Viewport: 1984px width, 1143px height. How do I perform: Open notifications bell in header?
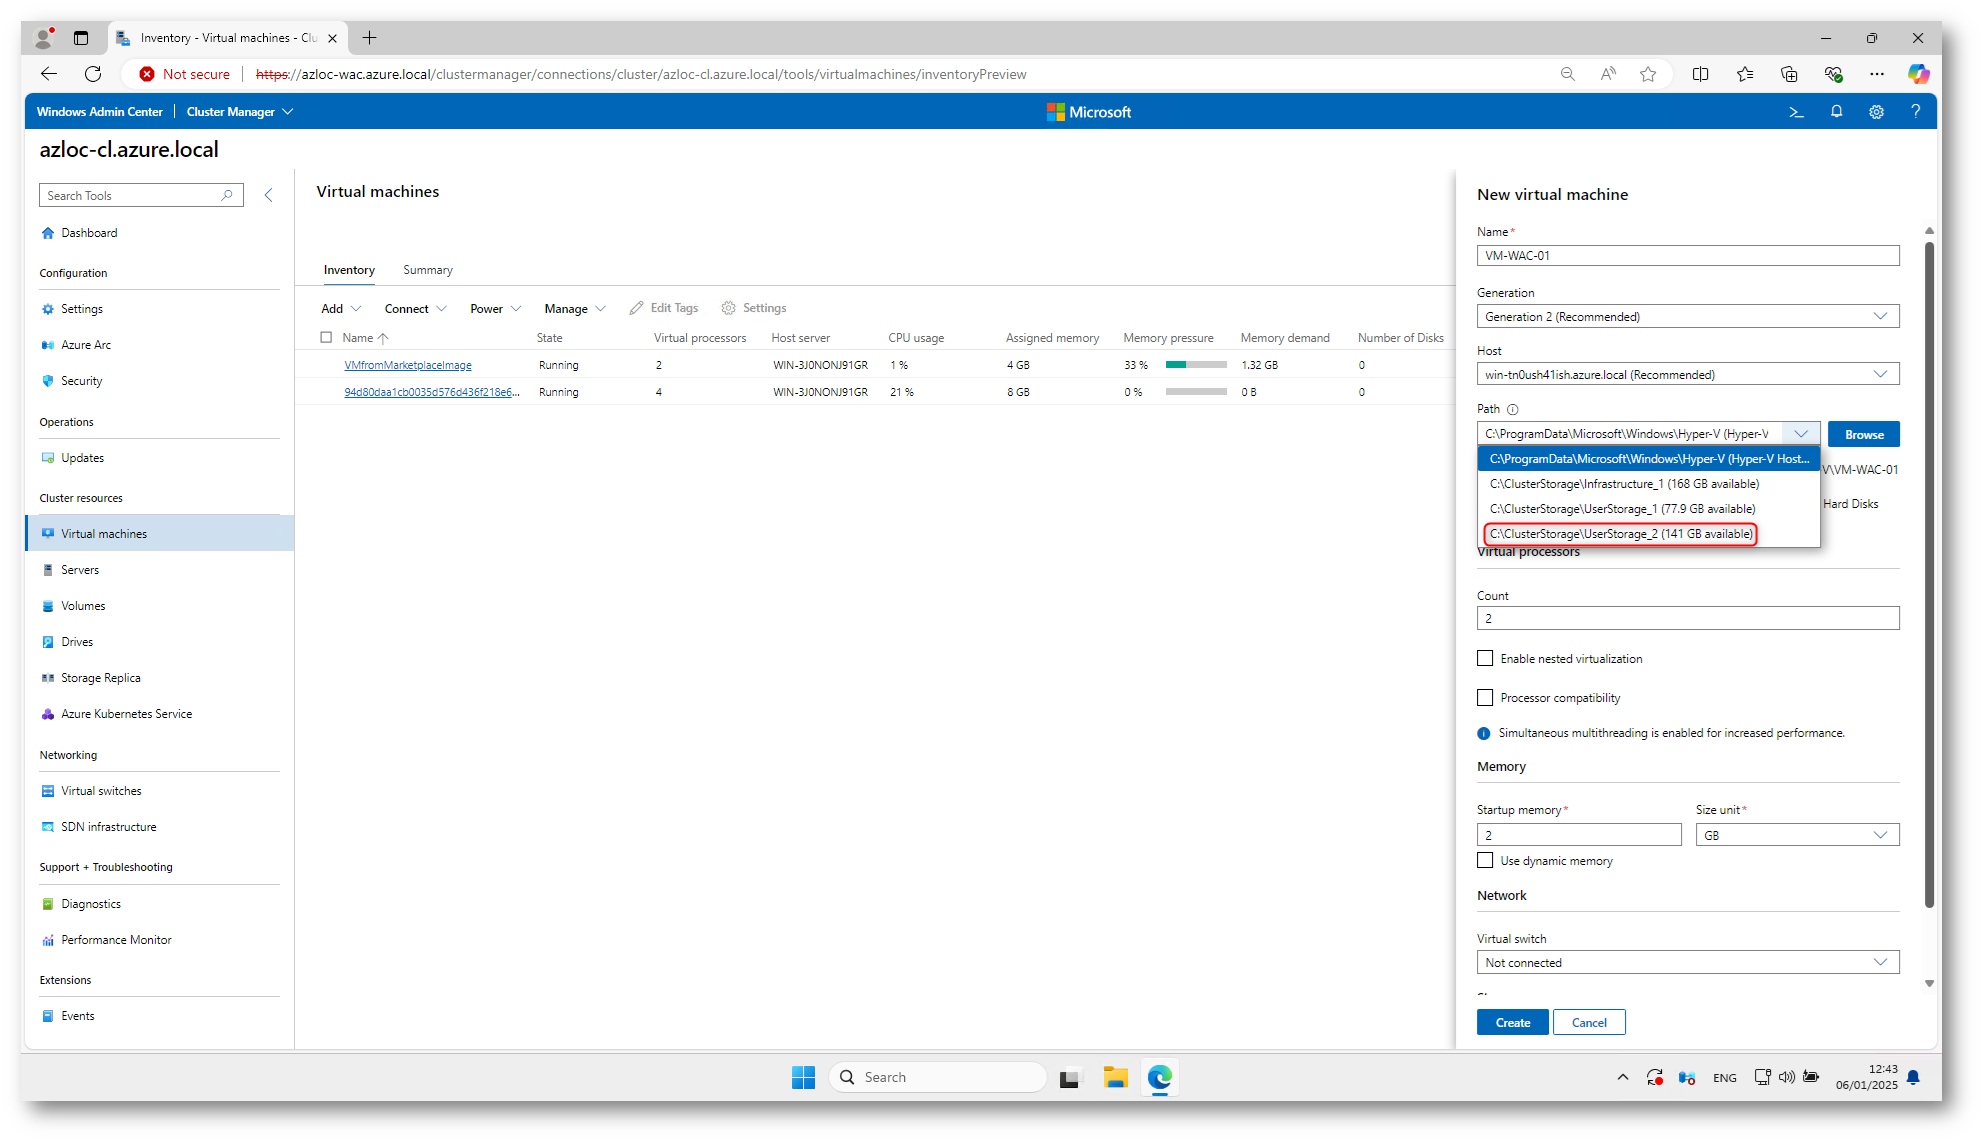1836,112
